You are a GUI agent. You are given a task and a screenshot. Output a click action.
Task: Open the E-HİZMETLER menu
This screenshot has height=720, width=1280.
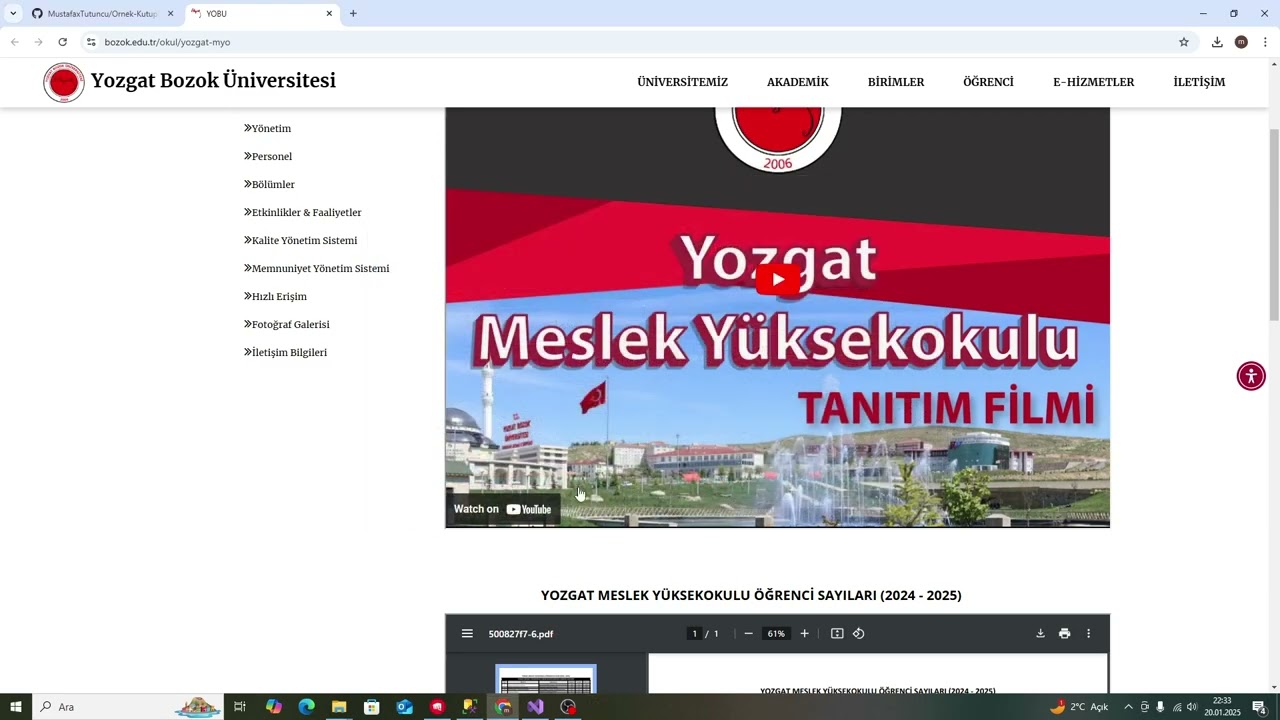coord(1094,82)
